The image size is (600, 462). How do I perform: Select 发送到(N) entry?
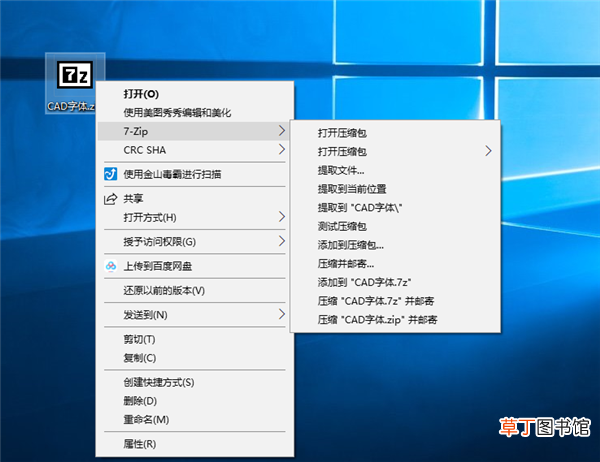click(x=194, y=315)
